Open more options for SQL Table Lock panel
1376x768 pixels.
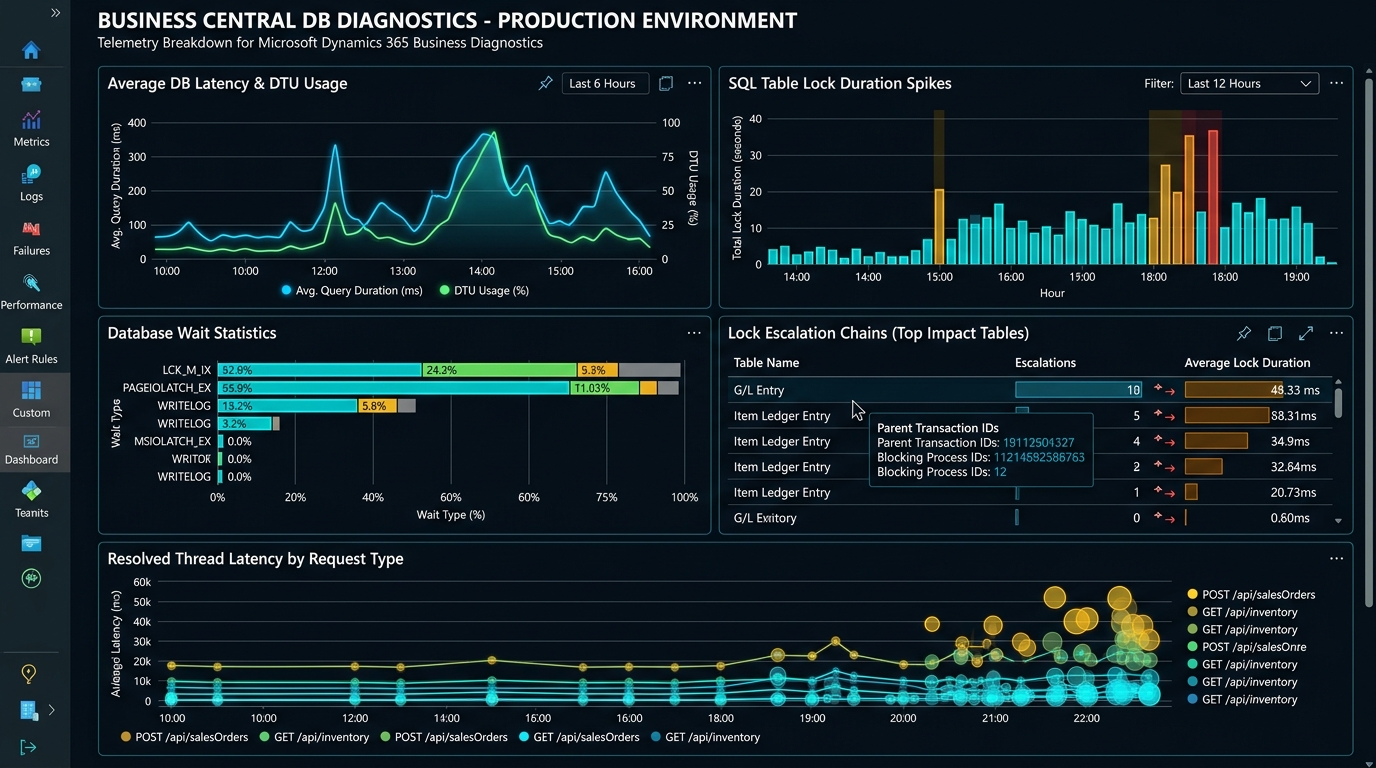pyautogui.click(x=1336, y=84)
